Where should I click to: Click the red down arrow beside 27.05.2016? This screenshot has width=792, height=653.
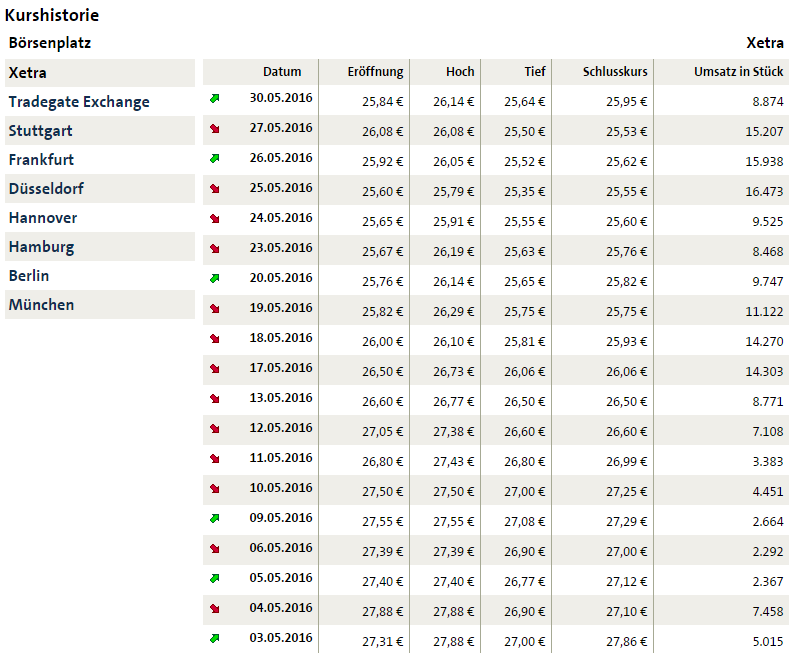(x=214, y=129)
